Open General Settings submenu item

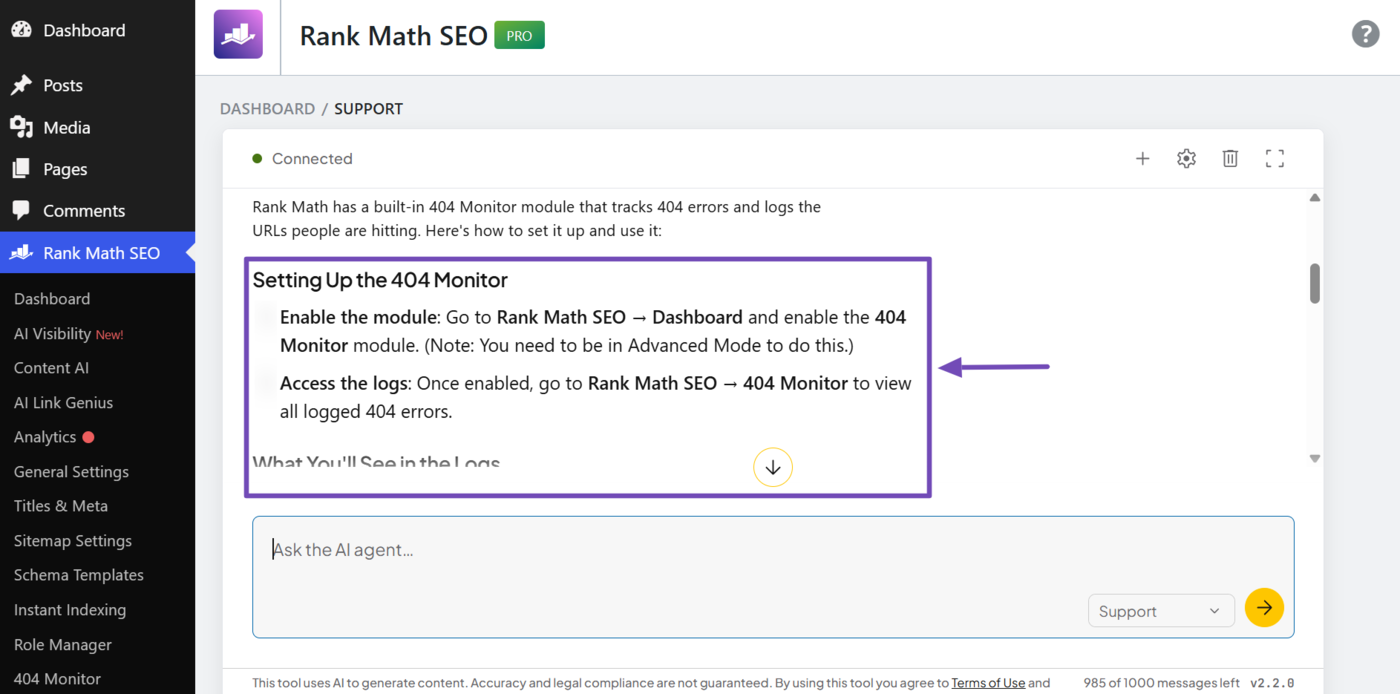tap(71, 472)
